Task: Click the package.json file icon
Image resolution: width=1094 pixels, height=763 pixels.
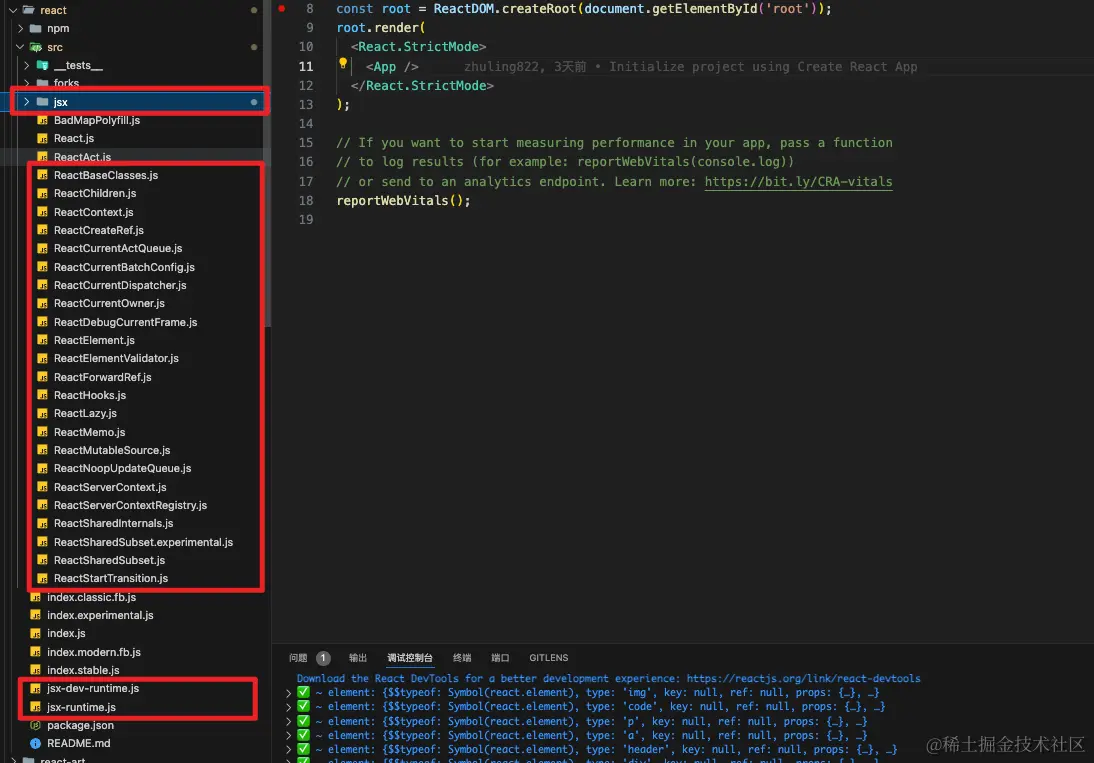Action: click(x=36, y=725)
